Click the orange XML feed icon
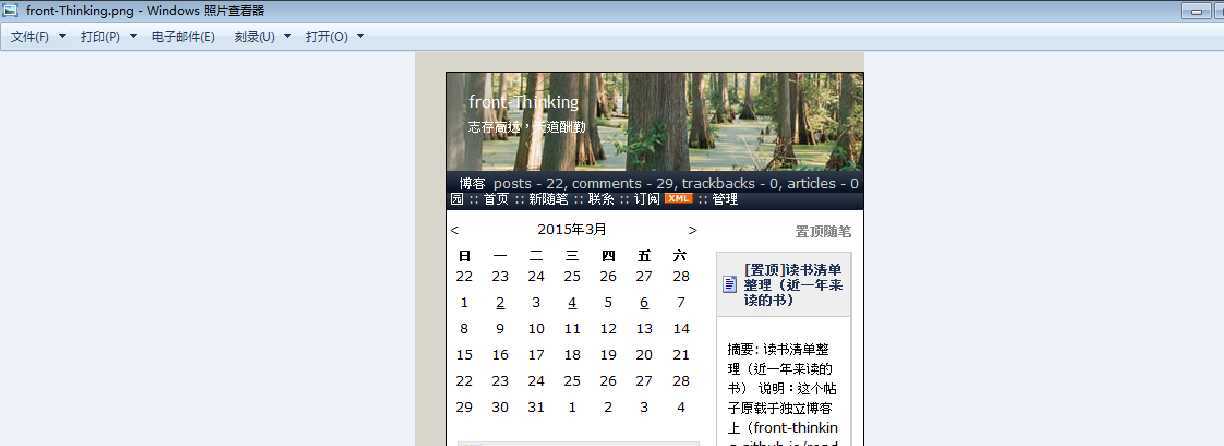The width and height of the screenshot is (1224, 446). pos(678,199)
